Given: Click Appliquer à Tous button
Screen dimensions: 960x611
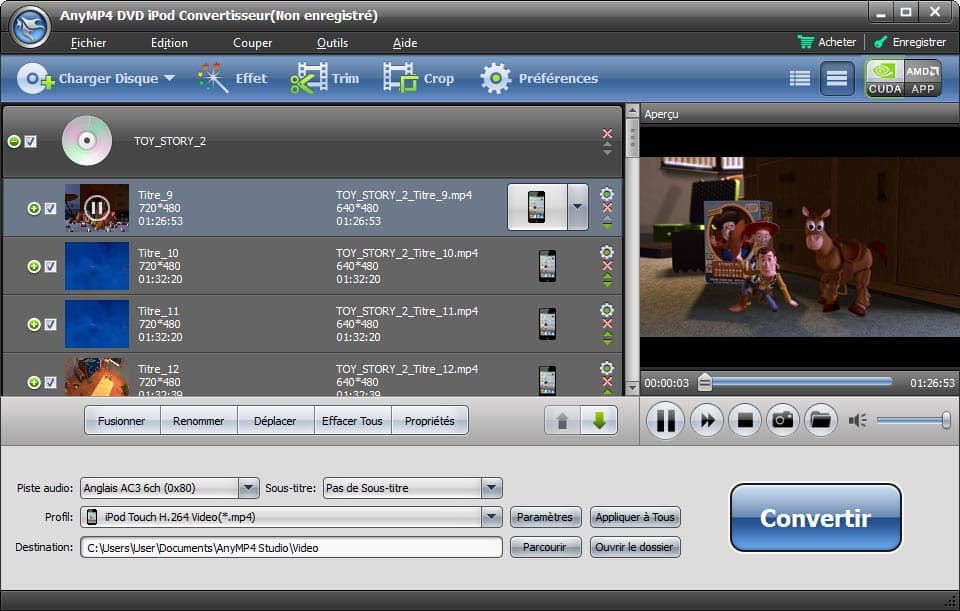Looking at the screenshot, I should click(x=635, y=517).
